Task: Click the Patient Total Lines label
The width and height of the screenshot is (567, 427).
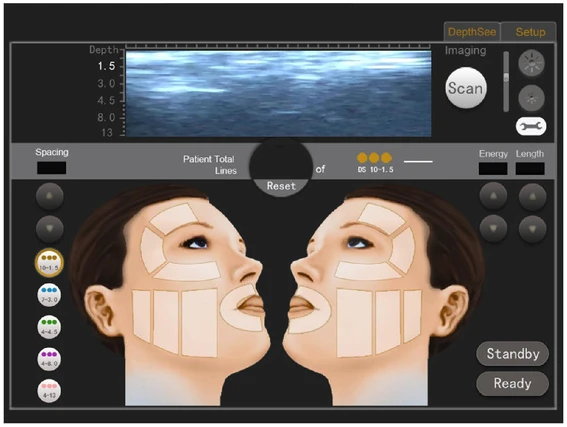Action: (x=210, y=165)
